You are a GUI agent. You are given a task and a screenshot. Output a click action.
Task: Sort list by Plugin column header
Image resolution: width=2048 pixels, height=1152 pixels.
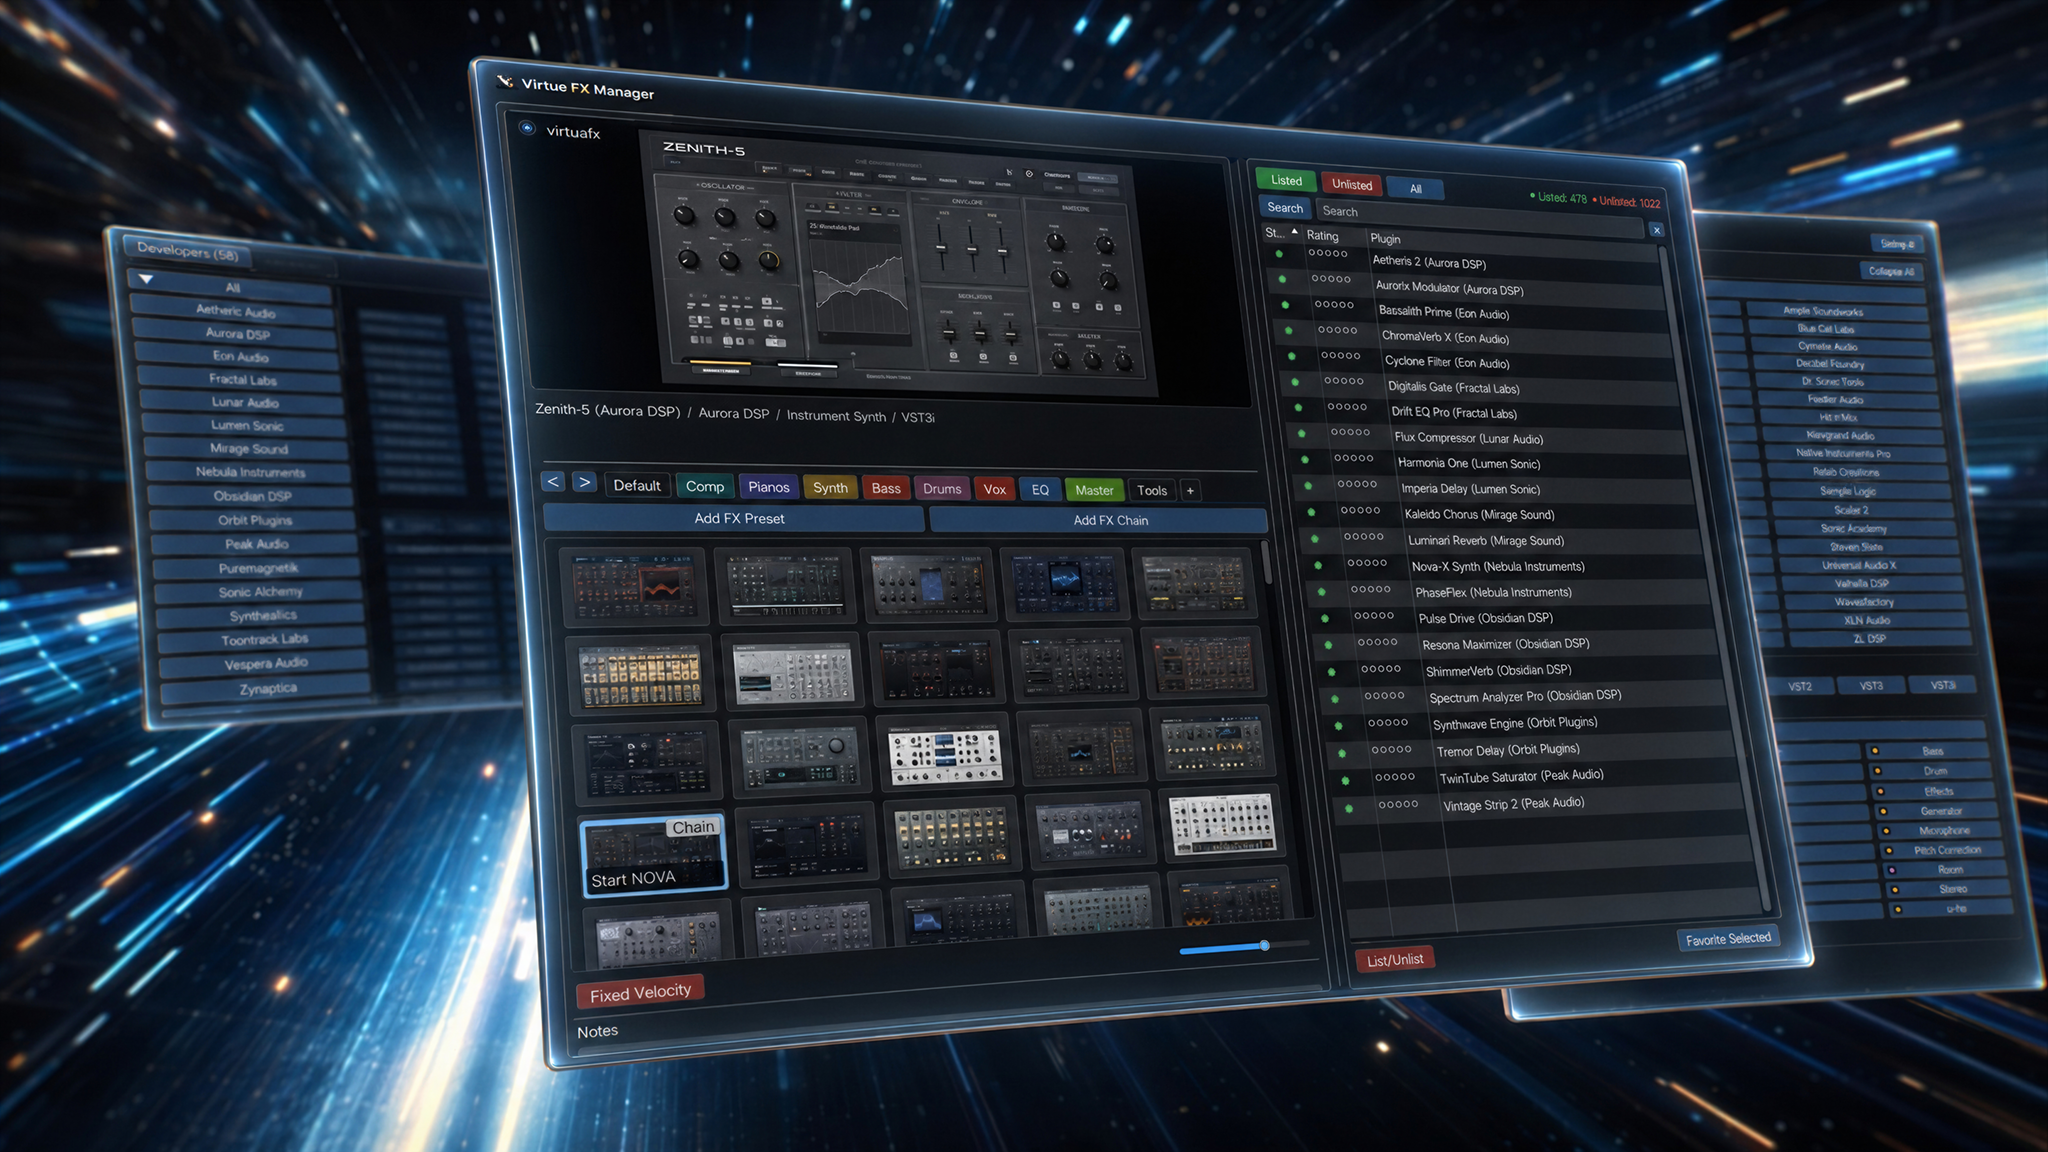tap(1385, 239)
